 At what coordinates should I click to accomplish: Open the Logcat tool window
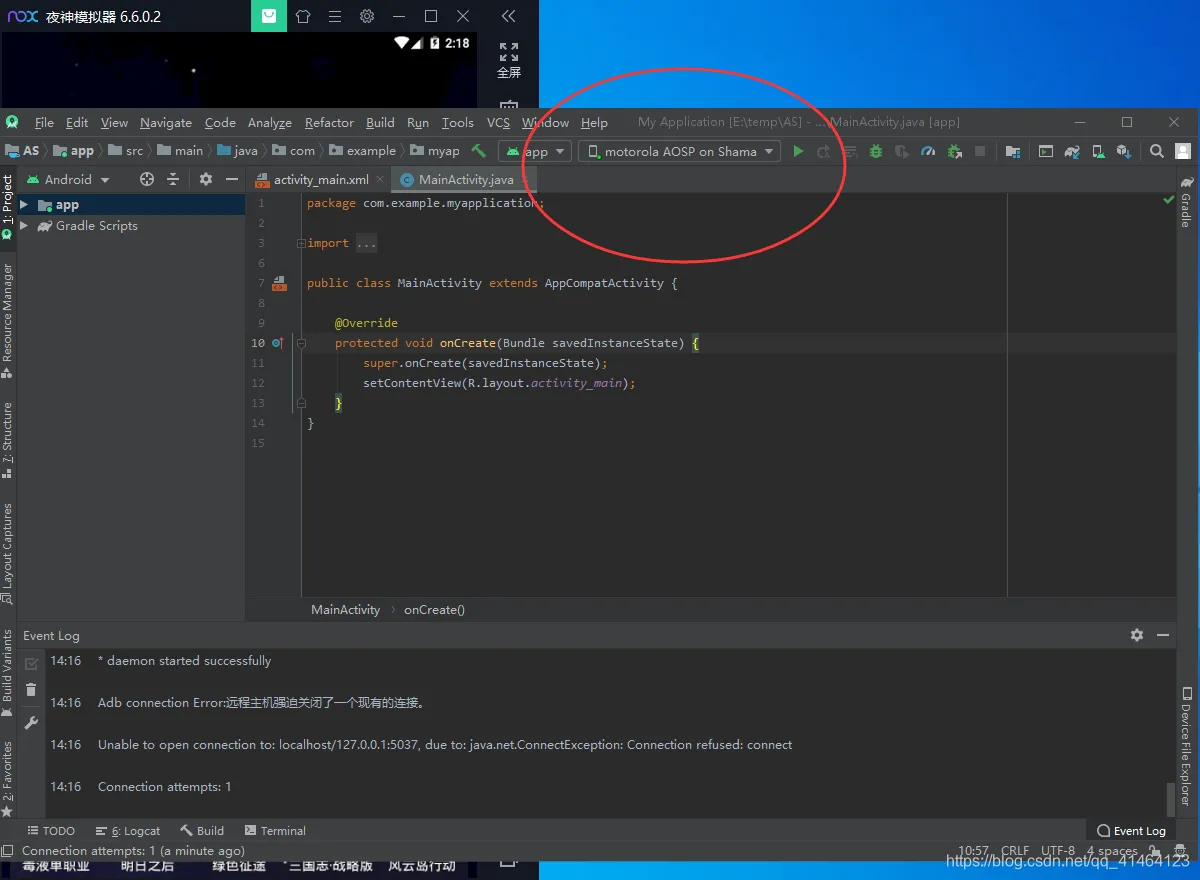coord(128,831)
